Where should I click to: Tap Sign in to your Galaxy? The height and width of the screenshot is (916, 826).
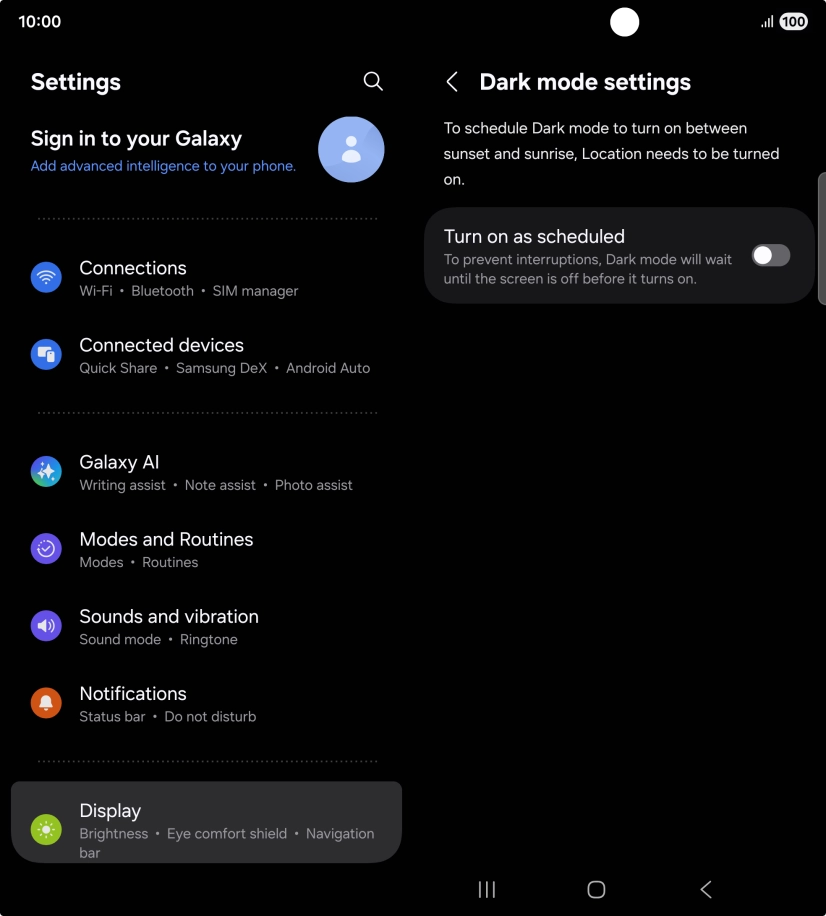tap(136, 138)
